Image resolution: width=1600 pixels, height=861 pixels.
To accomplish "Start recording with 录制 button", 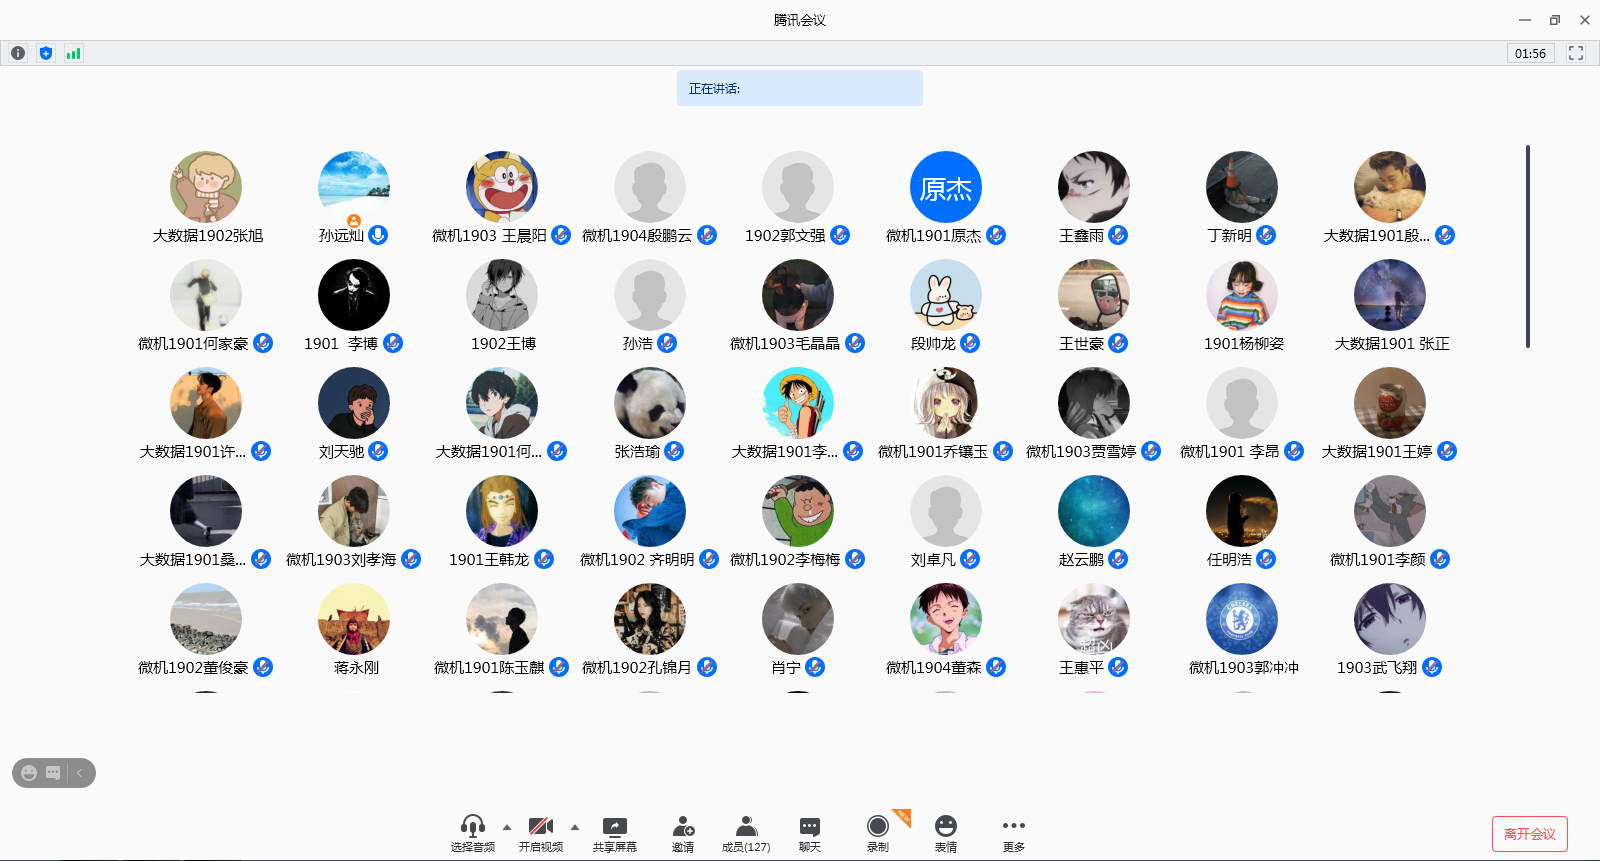I will [877, 833].
